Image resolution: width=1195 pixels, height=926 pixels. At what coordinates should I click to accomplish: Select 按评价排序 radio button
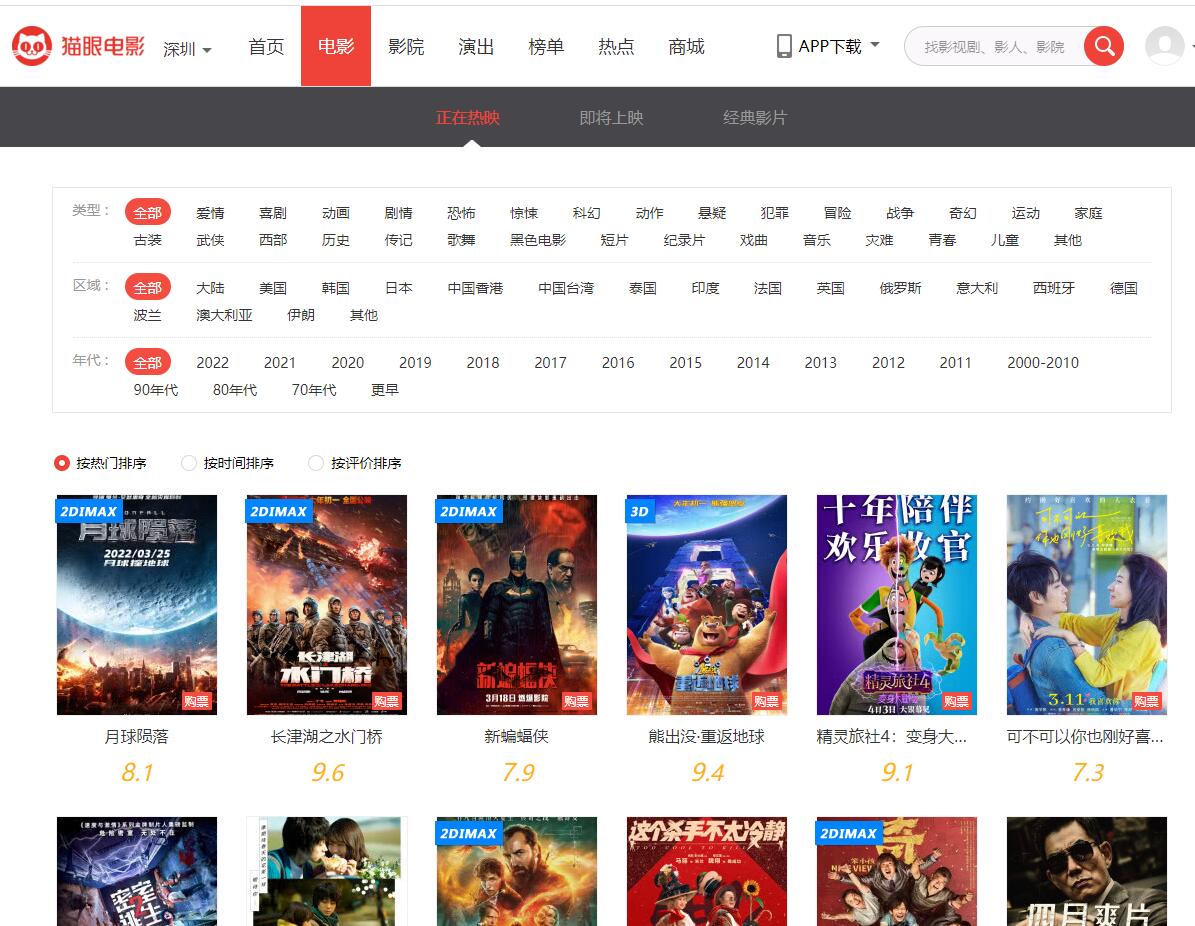tap(316, 463)
